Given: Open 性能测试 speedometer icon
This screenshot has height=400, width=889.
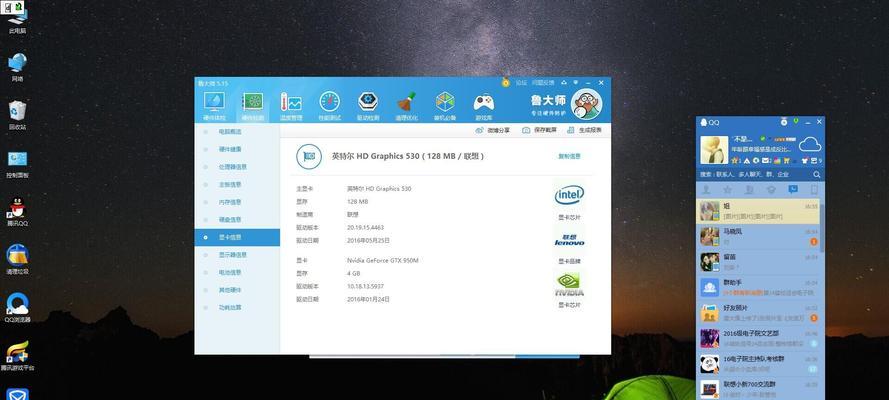Looking at the screenshot, I should pyautogui.click(x=329, y=102).
